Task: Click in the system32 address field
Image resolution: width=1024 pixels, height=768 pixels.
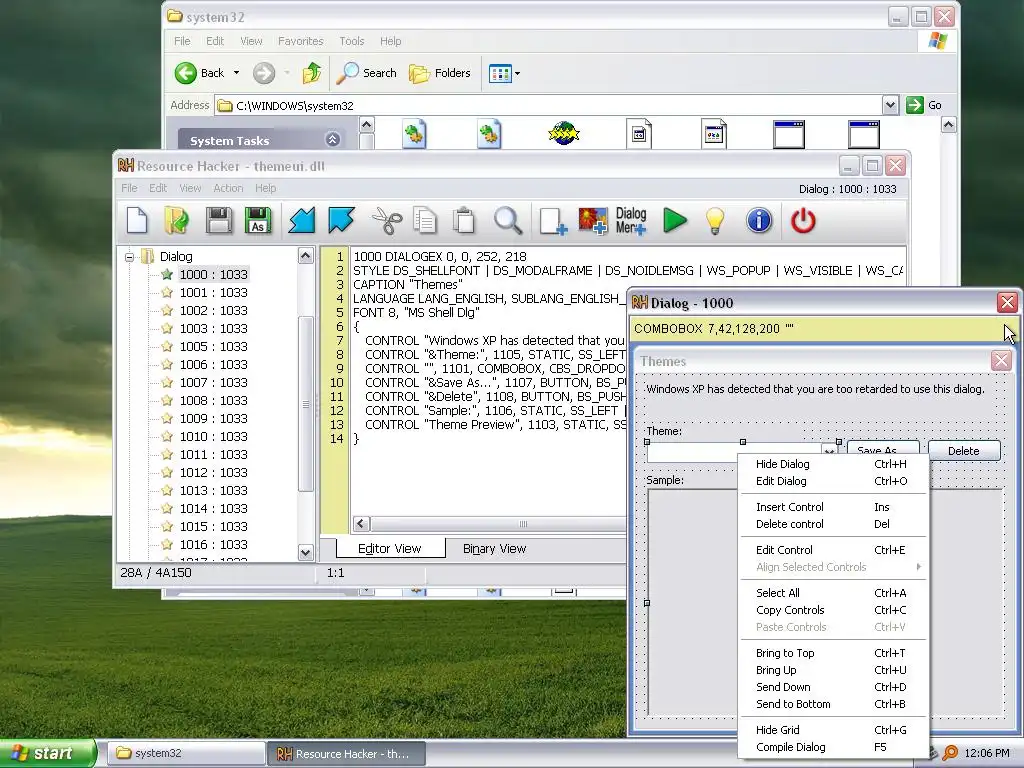Action: click(549, 105)
